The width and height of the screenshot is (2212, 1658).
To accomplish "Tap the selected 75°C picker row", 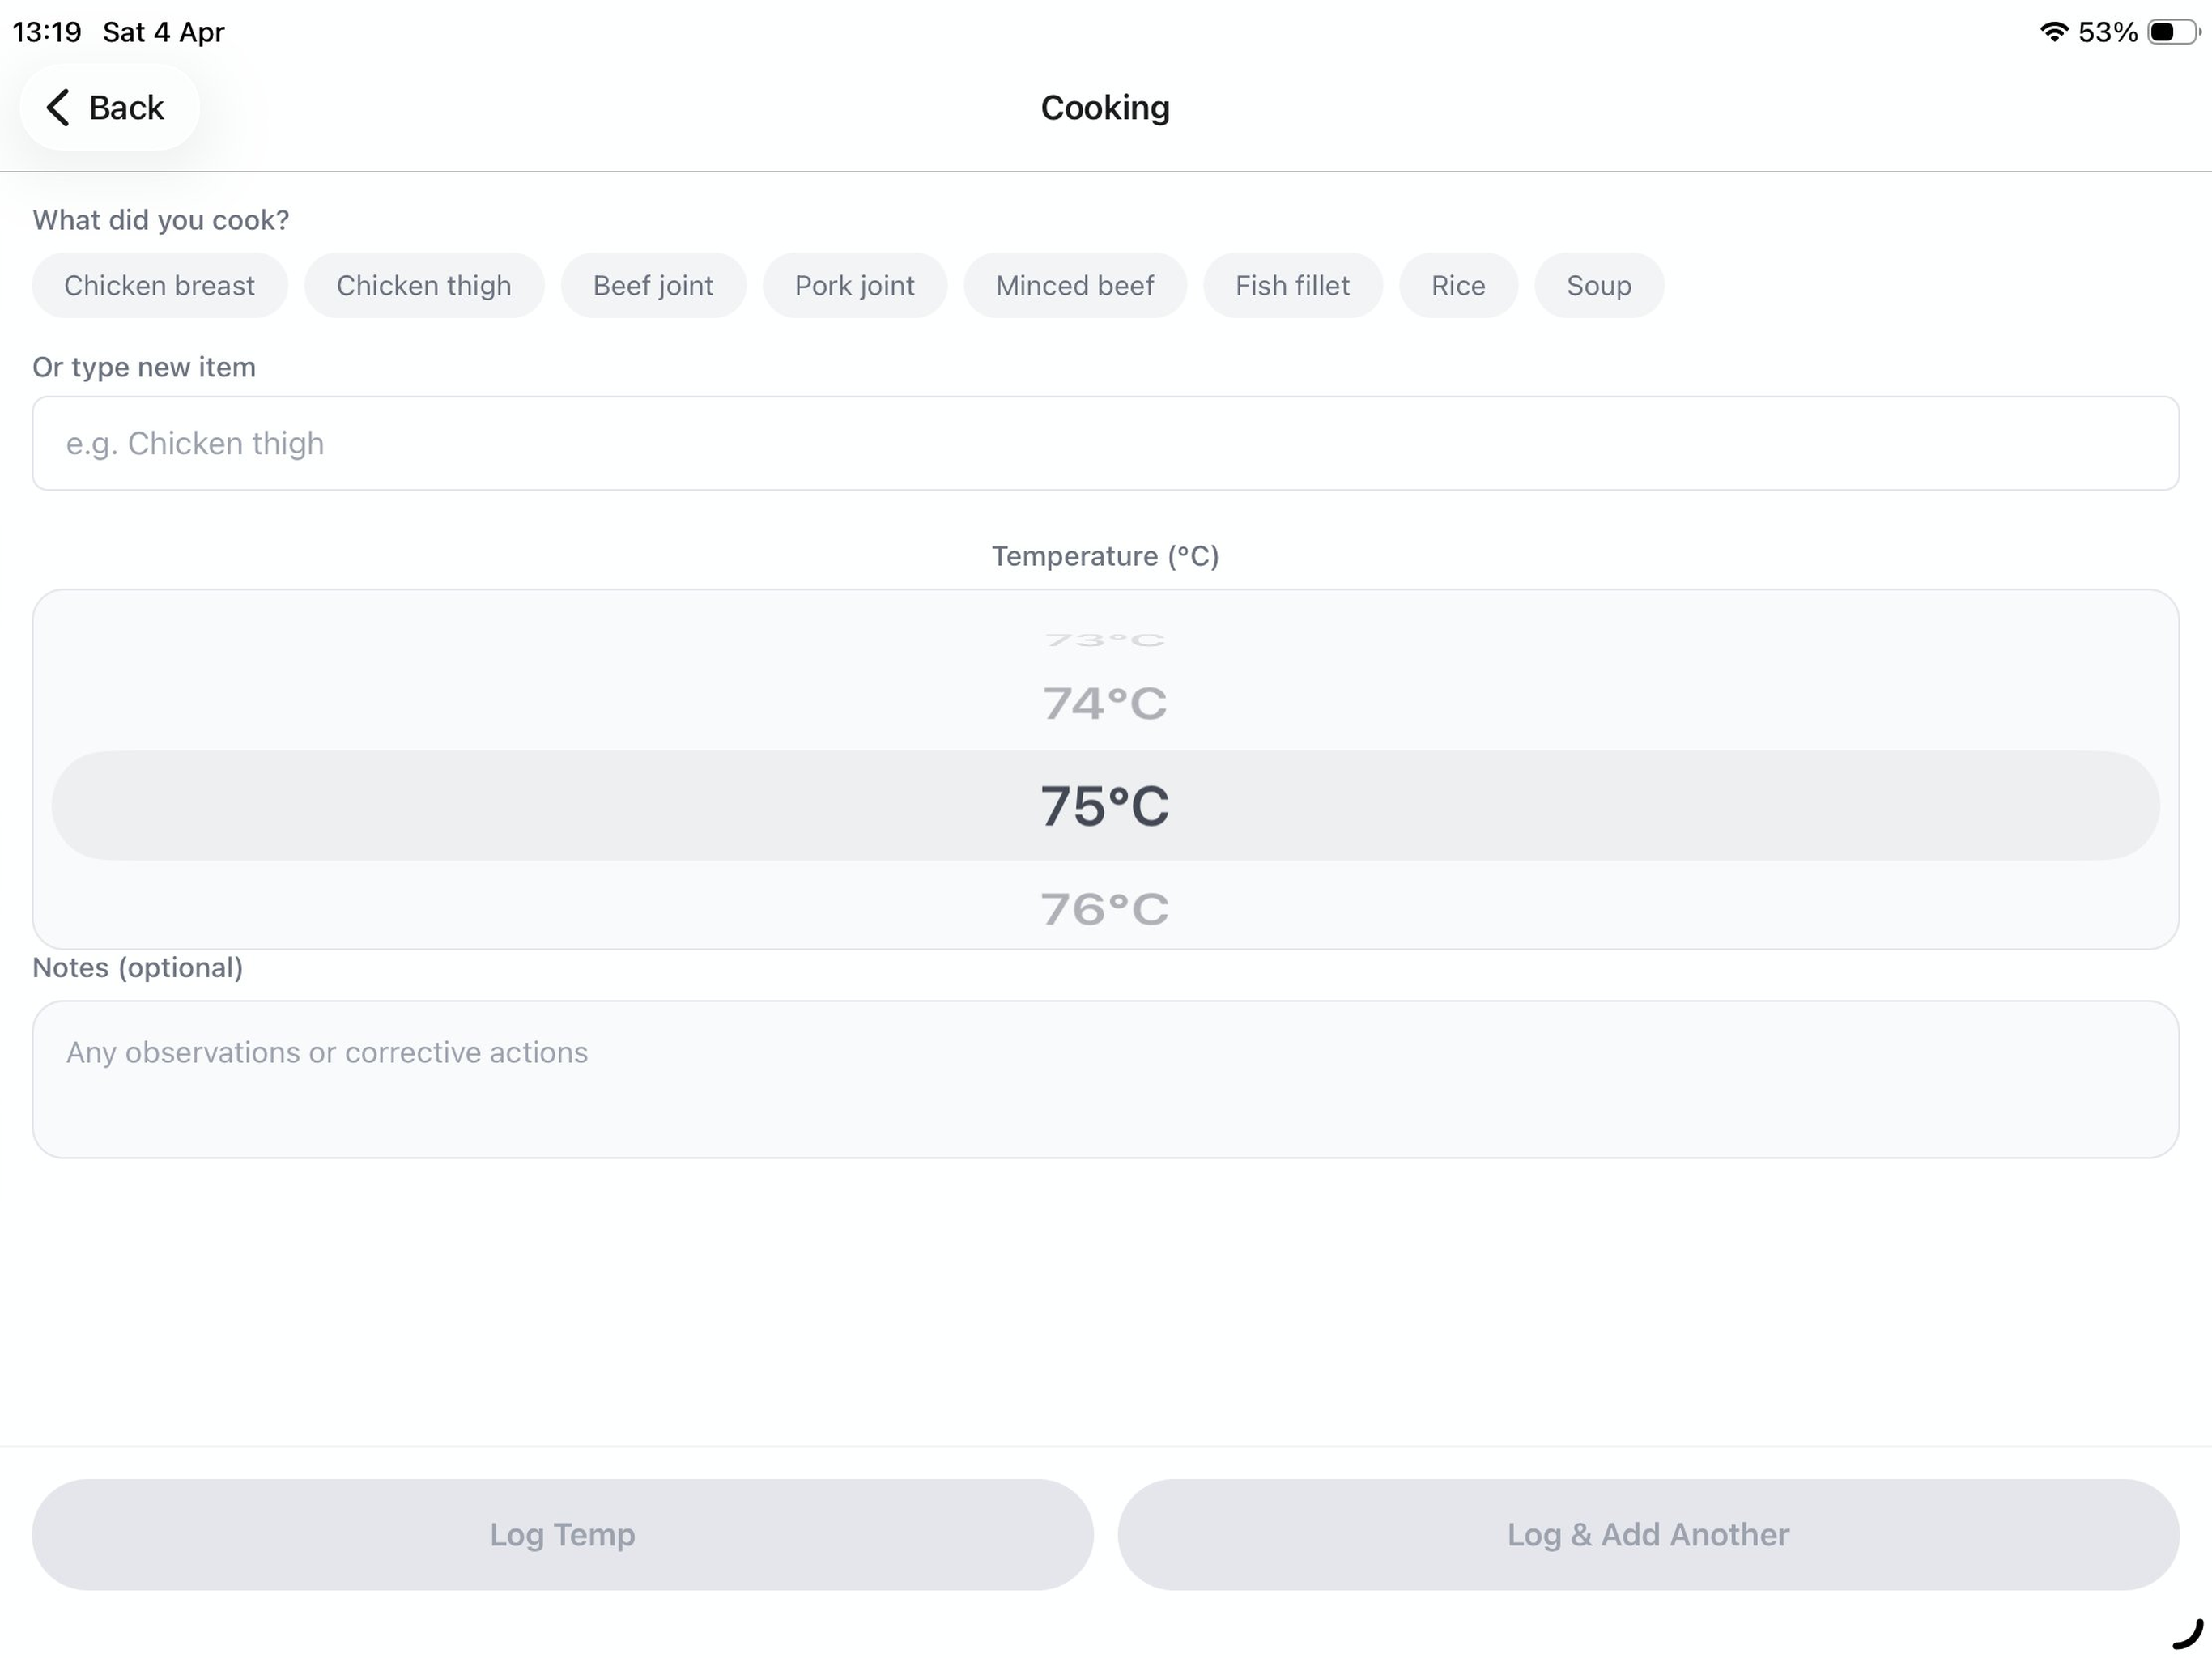I will tap(1106, 806).
